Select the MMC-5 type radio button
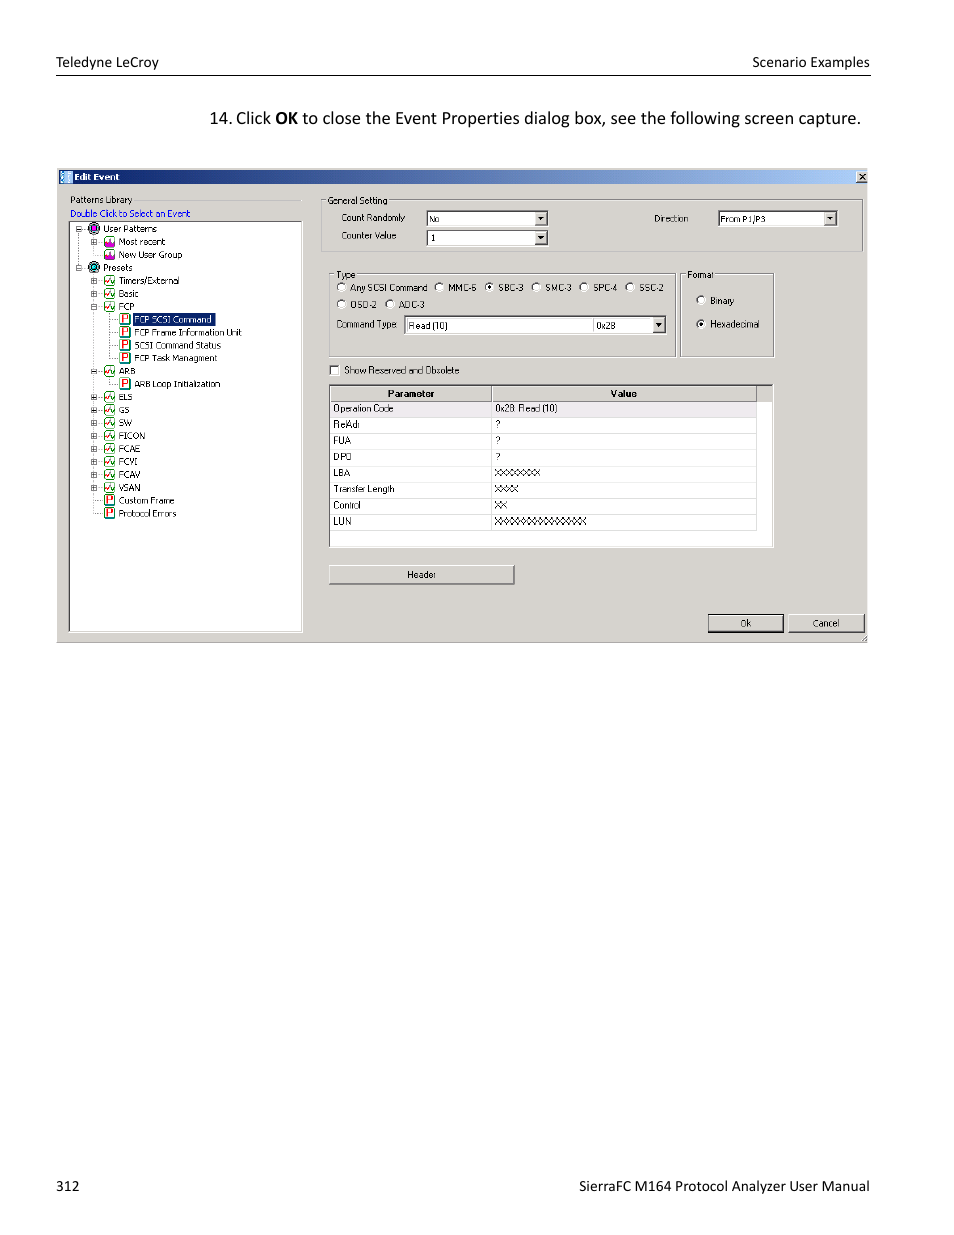954x1235 pixels. point(439,287)
